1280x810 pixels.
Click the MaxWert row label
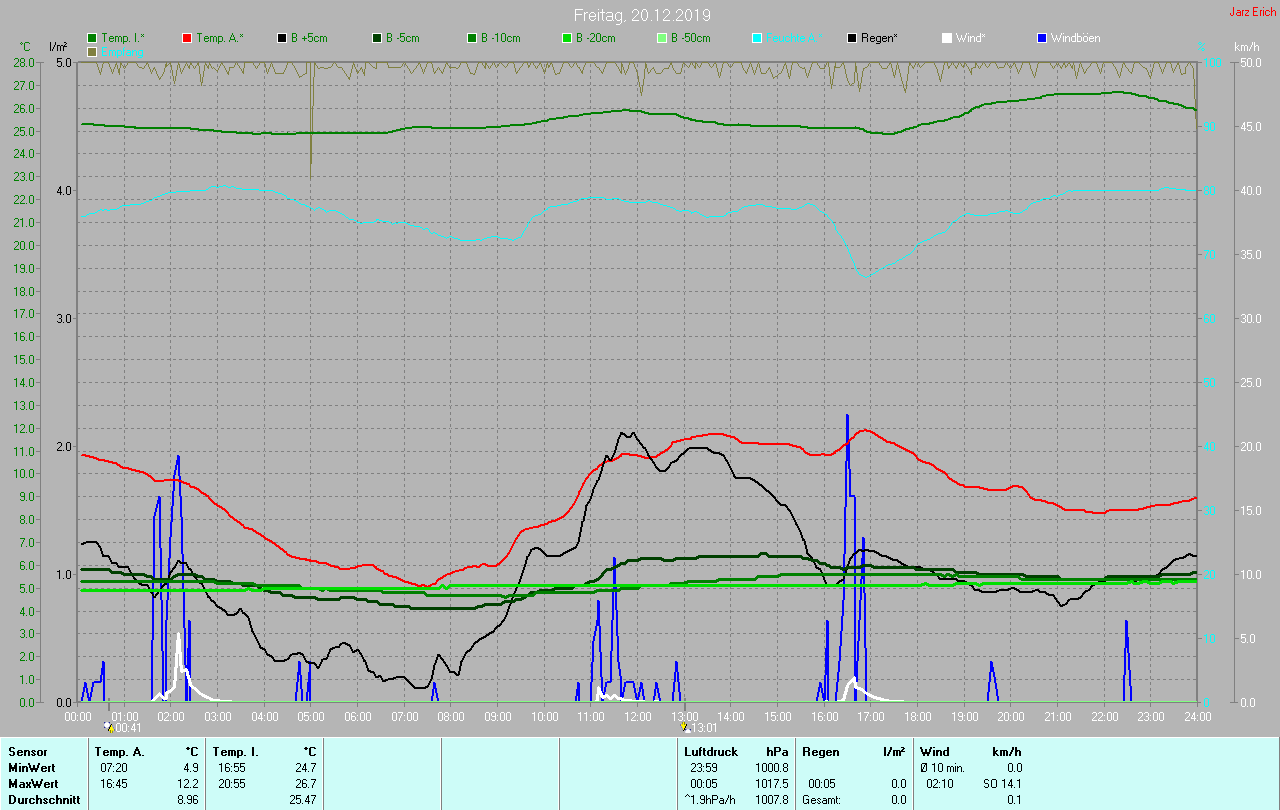[34, 783]
